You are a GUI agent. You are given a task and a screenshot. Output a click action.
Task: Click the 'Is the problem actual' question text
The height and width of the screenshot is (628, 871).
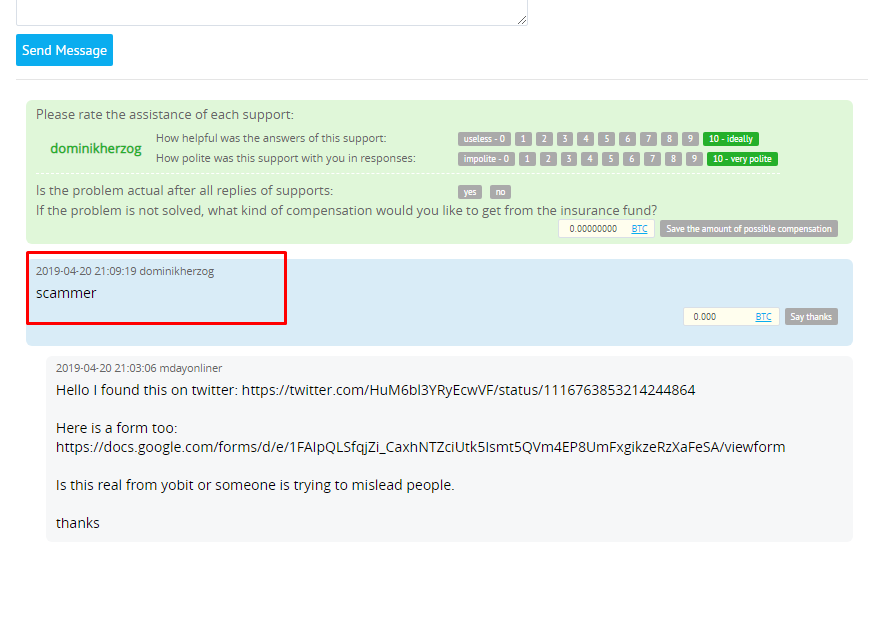click(184, 190)
